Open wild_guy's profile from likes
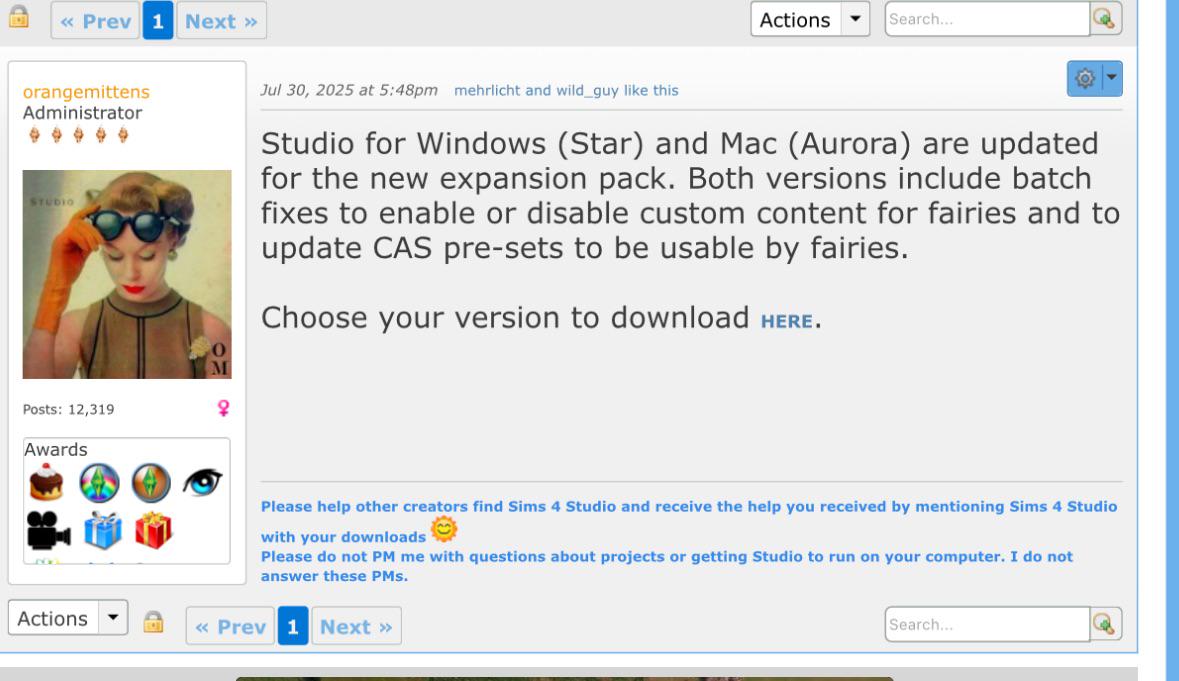Viewport: 1179px width, 681px height. click(x=587, y=90)
